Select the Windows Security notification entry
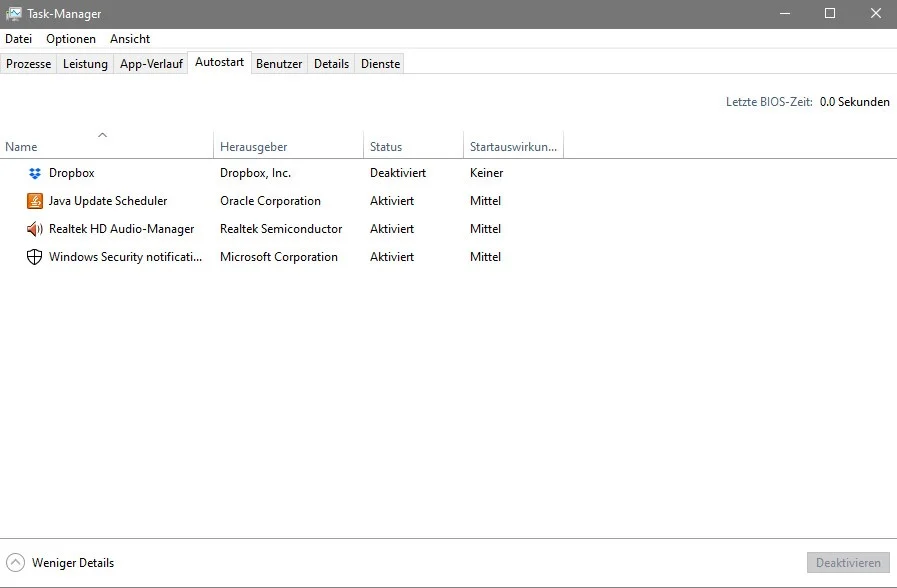The height and width of the screenshot is (588, 897). click(125, 257)
